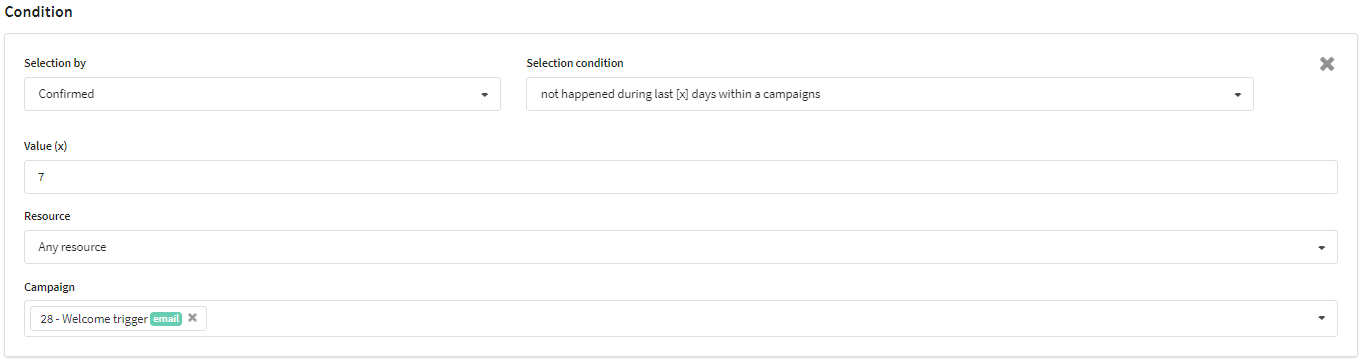The image size is (1365, 363).
Task: Expand the Selection condition dropdown arrow
Action: coord(1237,95)
